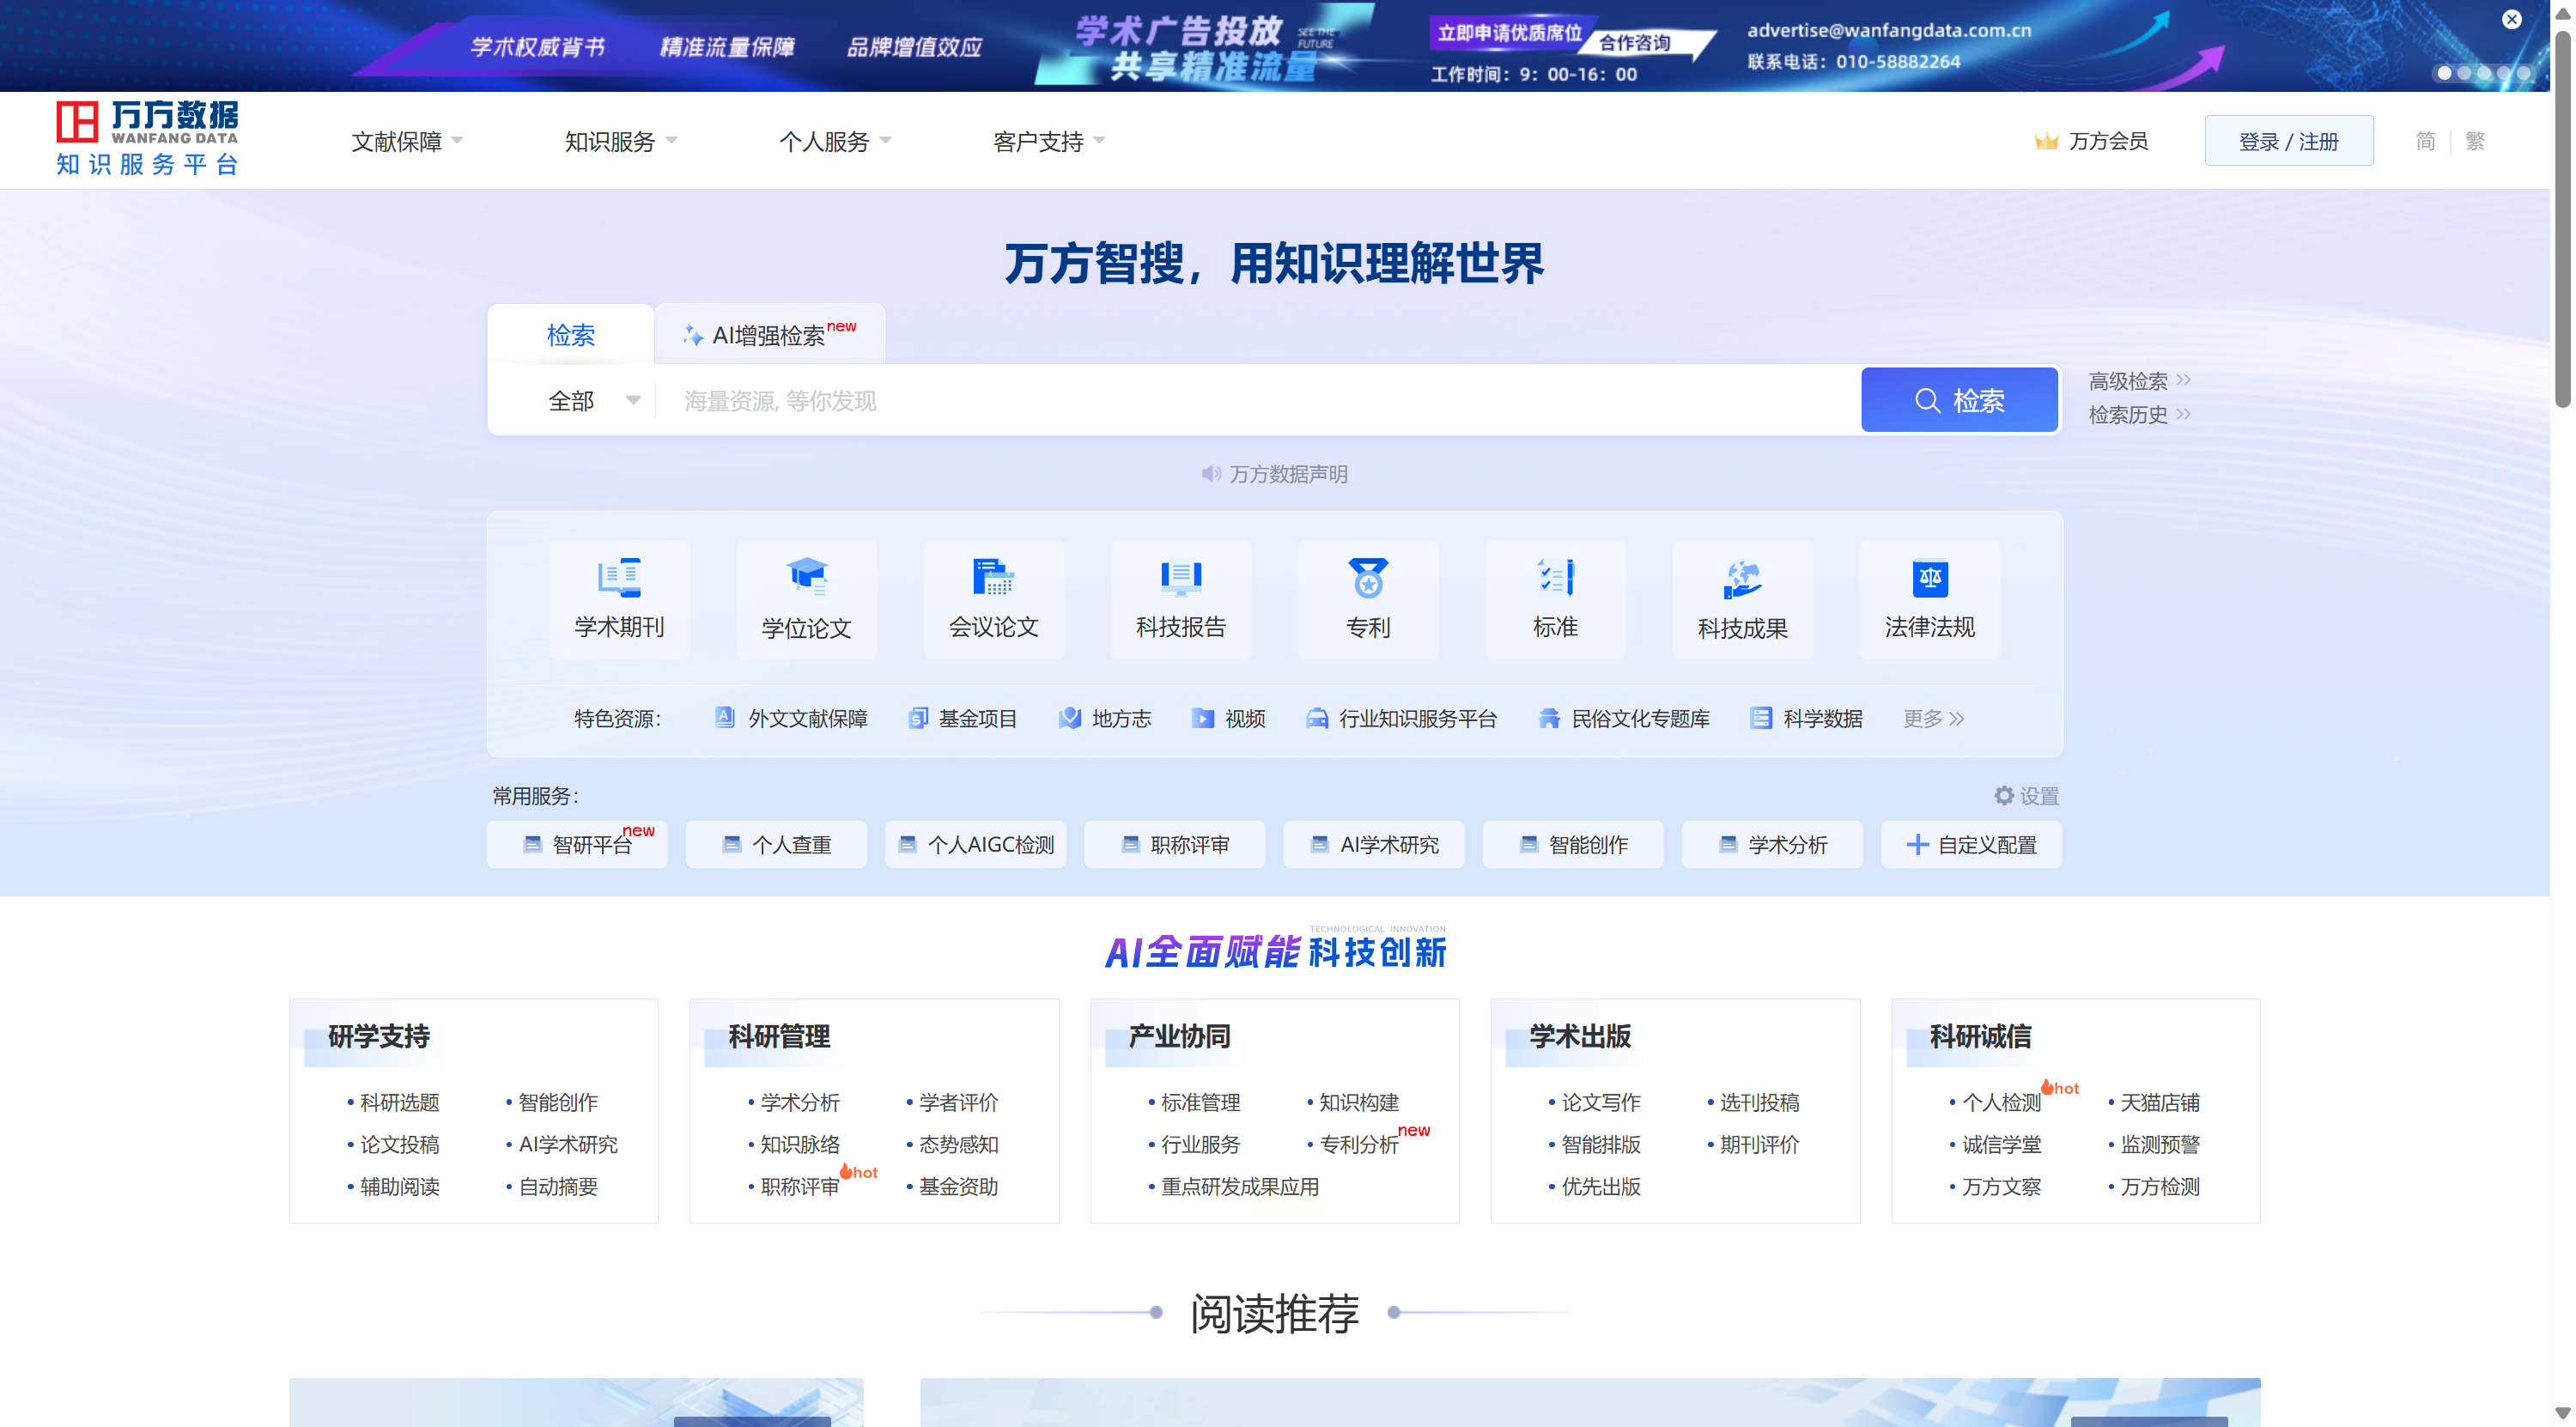Viewport: 2576px width, 1427px height.
Task: Open 知识脉络 under 科研管理
Action: pyautogui.click(x=799, y=1144)
